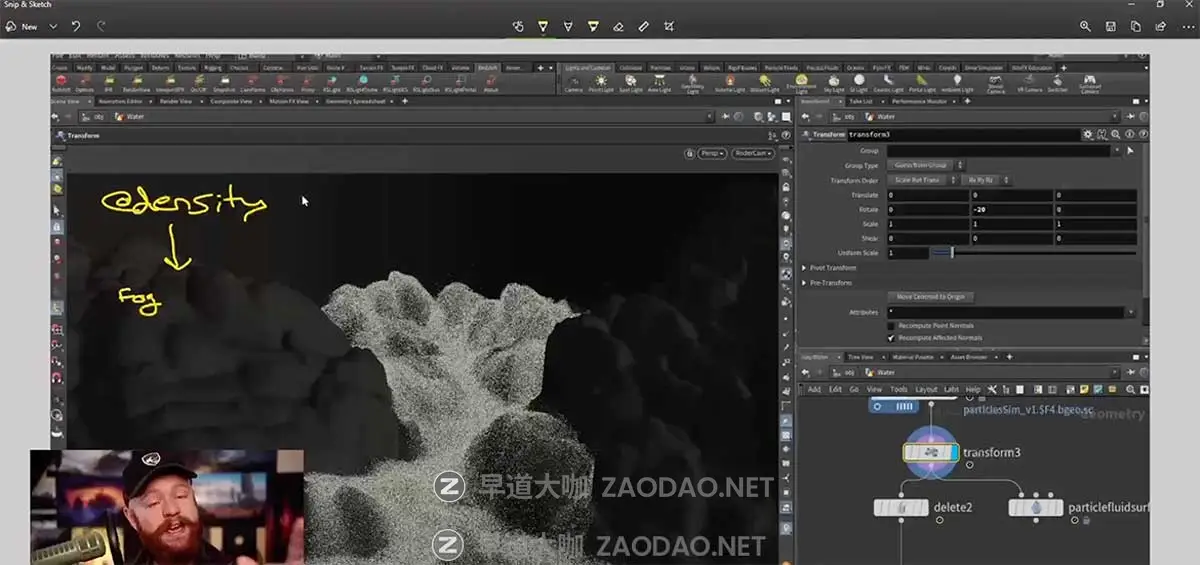Open the Group Type dropdown

click(926, 165)
